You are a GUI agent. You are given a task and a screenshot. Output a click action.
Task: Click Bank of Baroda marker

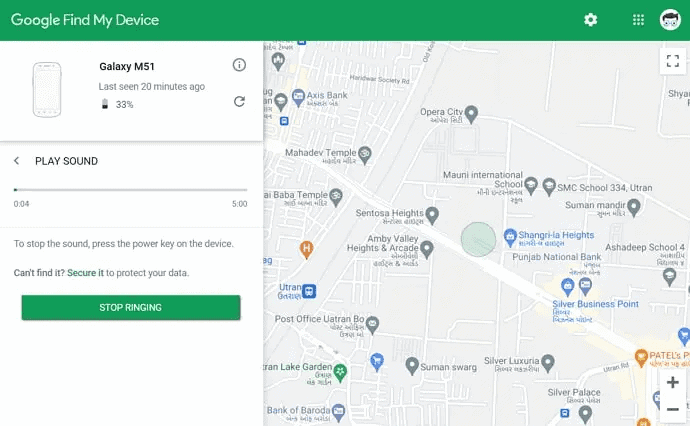338,412
